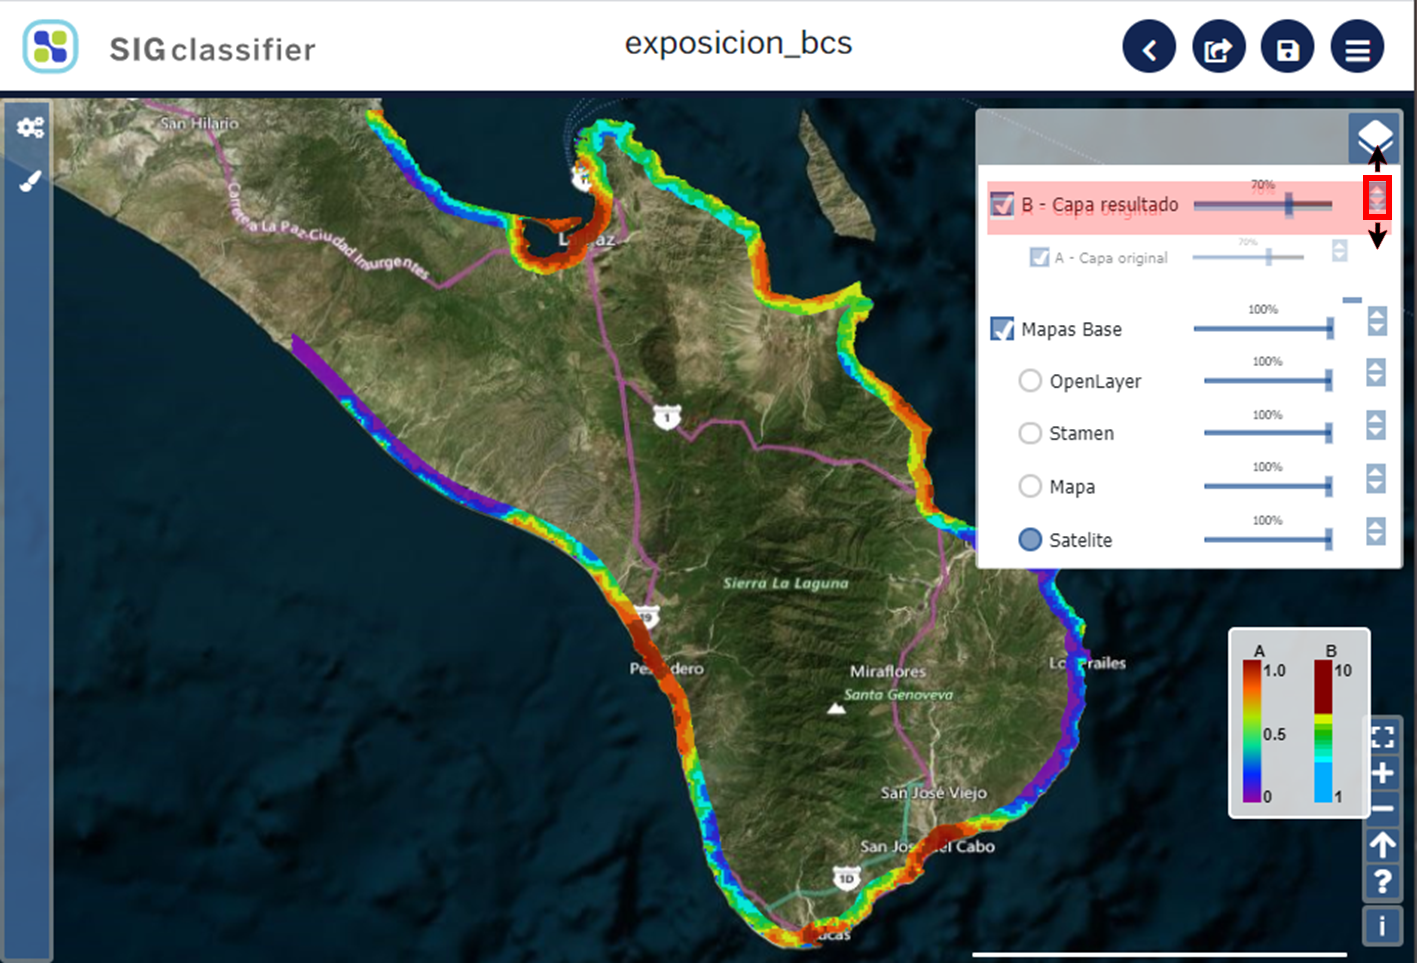Click the SIG classifier title text
This screenshot has height=963, width=1417.
[x=212, y=49]
